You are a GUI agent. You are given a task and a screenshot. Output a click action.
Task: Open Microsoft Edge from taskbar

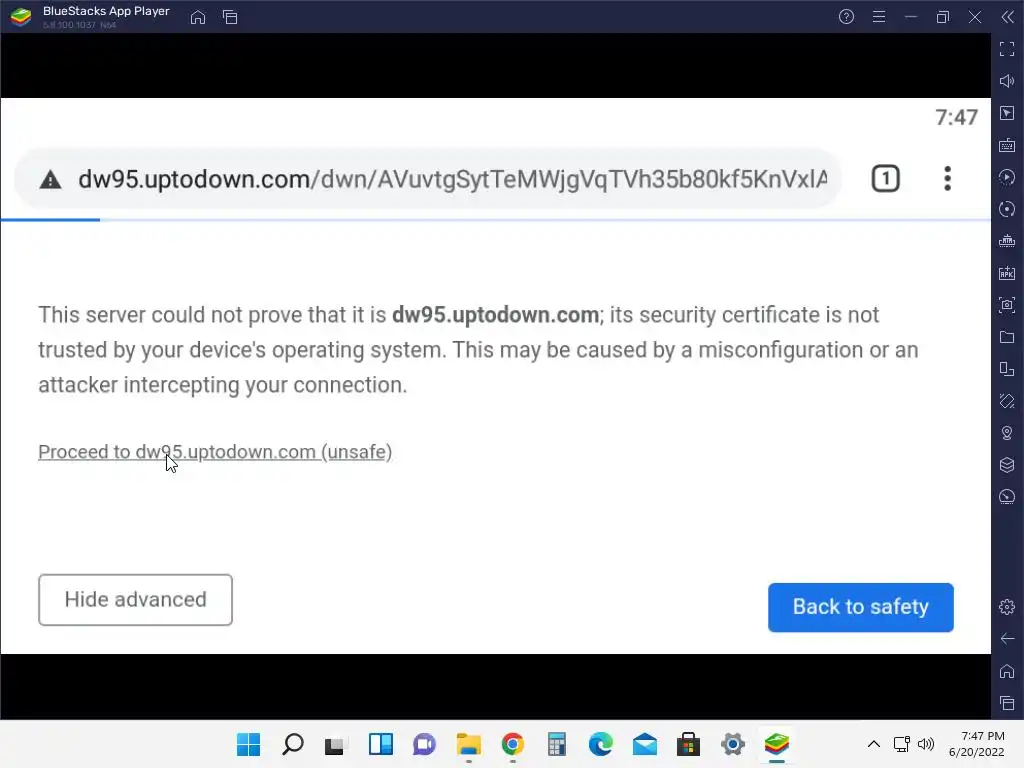601,744
